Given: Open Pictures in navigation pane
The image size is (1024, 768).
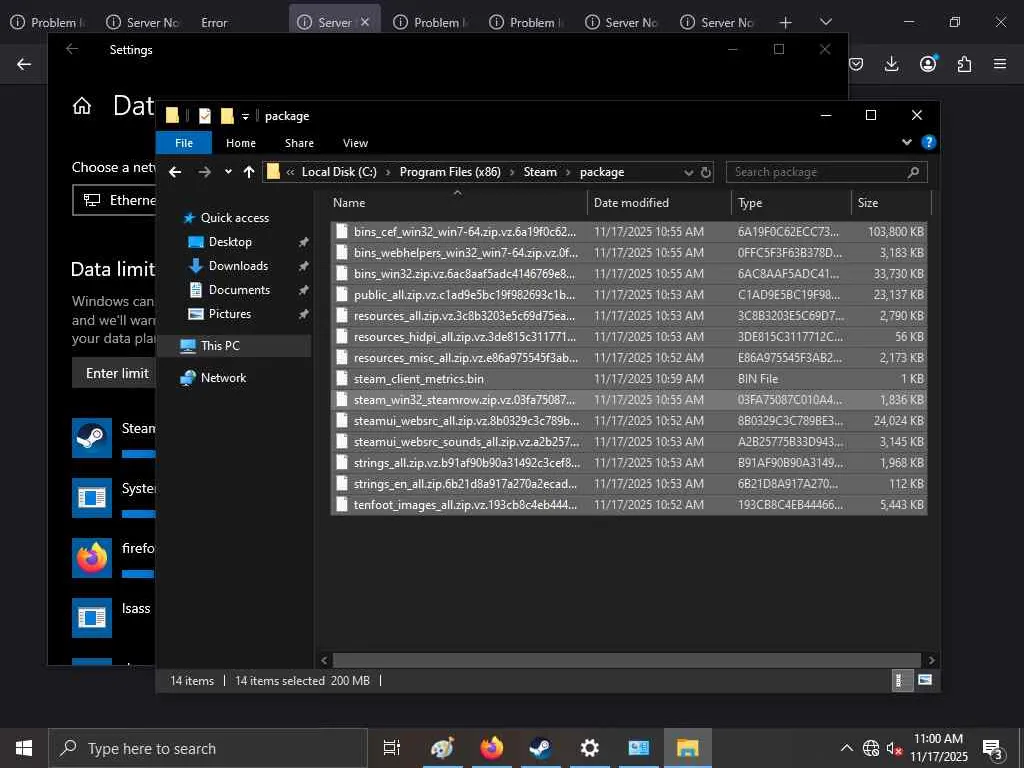Looking at the screenshot, I should (x=229, y=313).
